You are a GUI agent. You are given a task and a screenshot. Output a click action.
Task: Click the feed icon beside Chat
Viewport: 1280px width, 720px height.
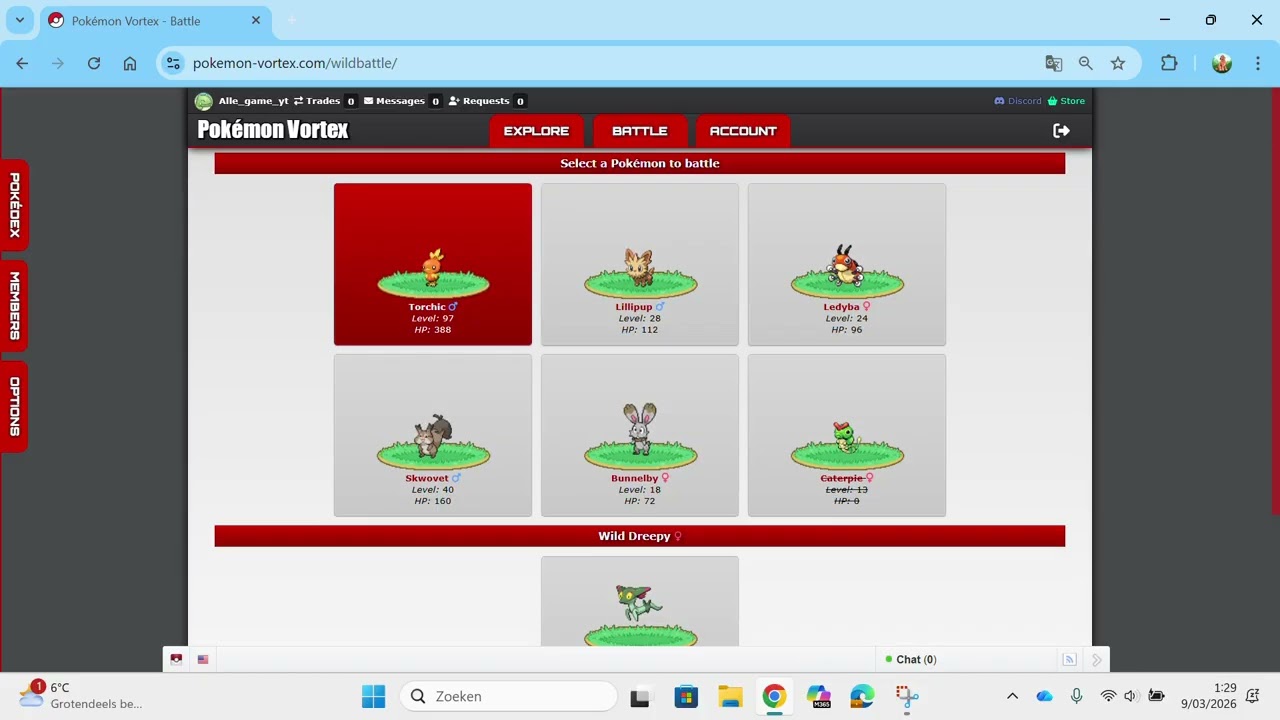1069,659
